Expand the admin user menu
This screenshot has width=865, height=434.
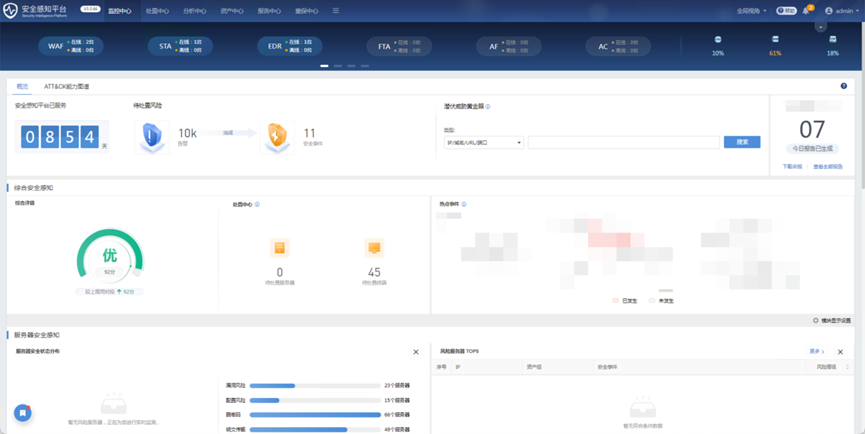[x=843, y=11]
